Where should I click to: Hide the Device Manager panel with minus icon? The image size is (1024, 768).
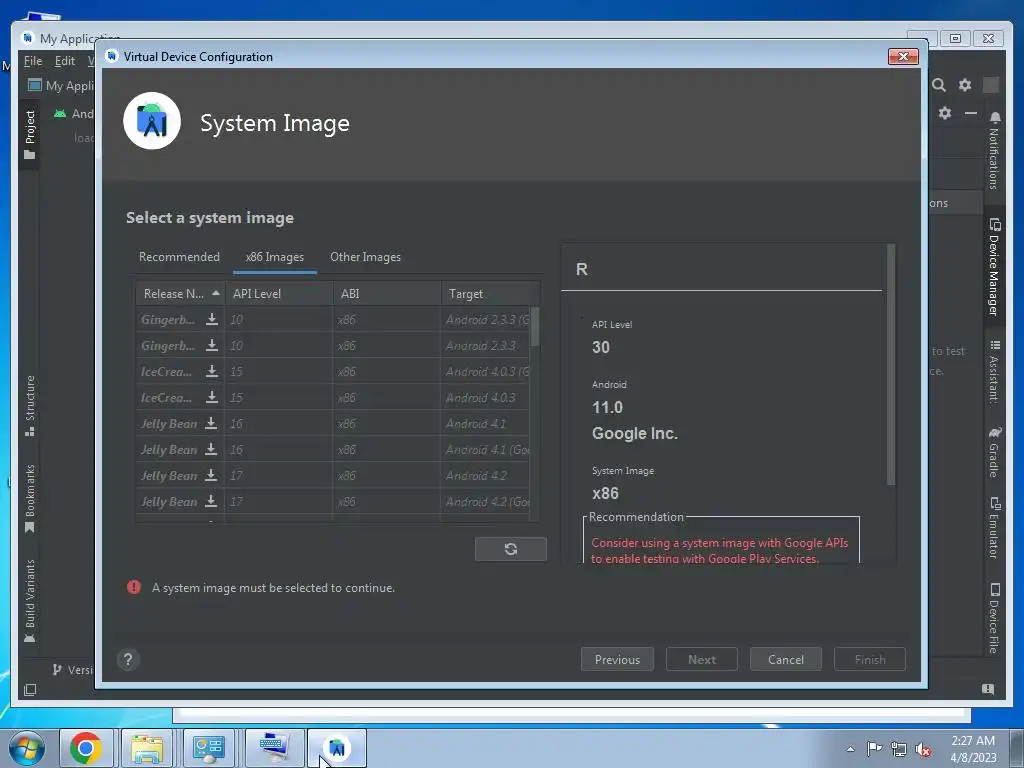971,113
